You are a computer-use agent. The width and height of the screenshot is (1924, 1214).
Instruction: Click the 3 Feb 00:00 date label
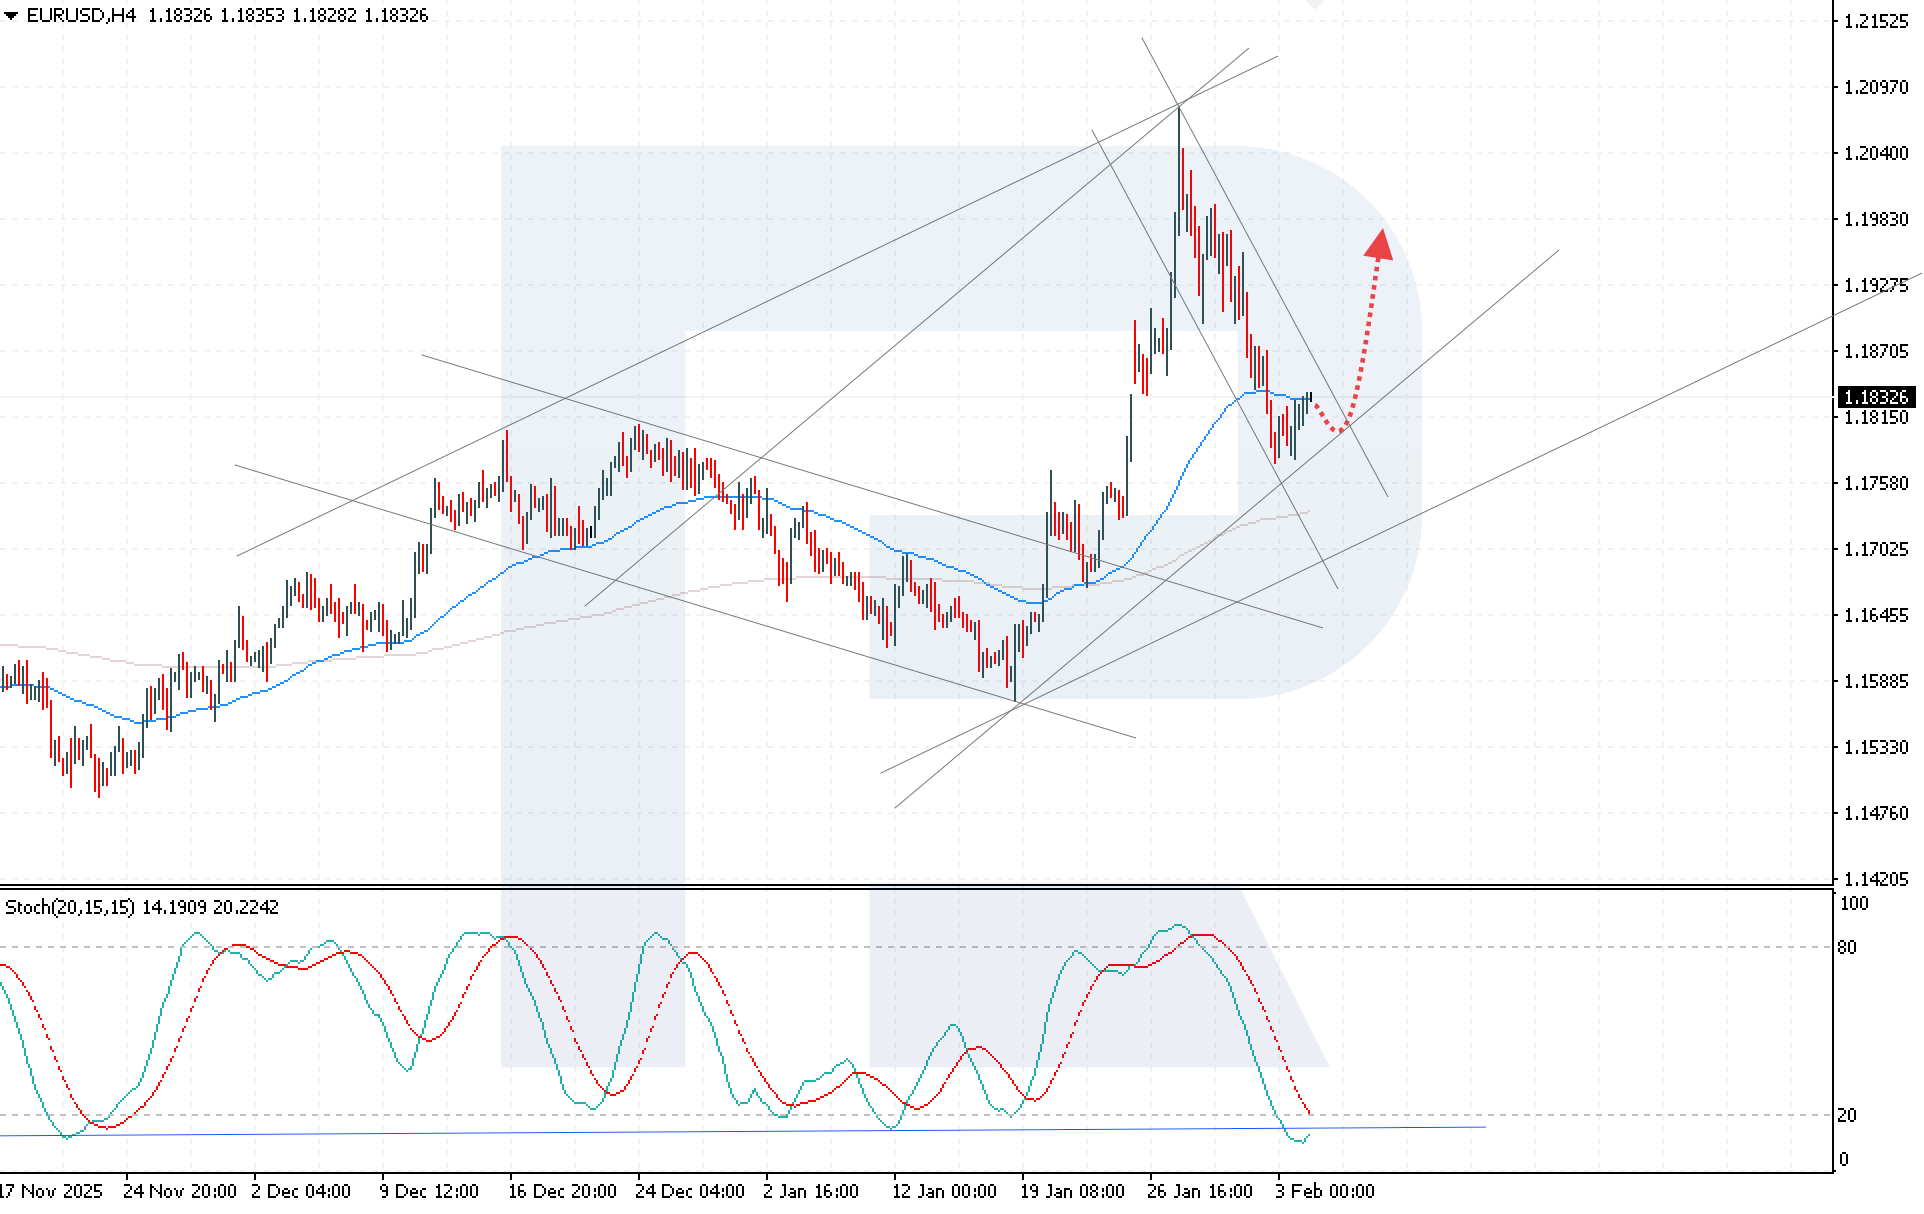tap(1324, 1191)
